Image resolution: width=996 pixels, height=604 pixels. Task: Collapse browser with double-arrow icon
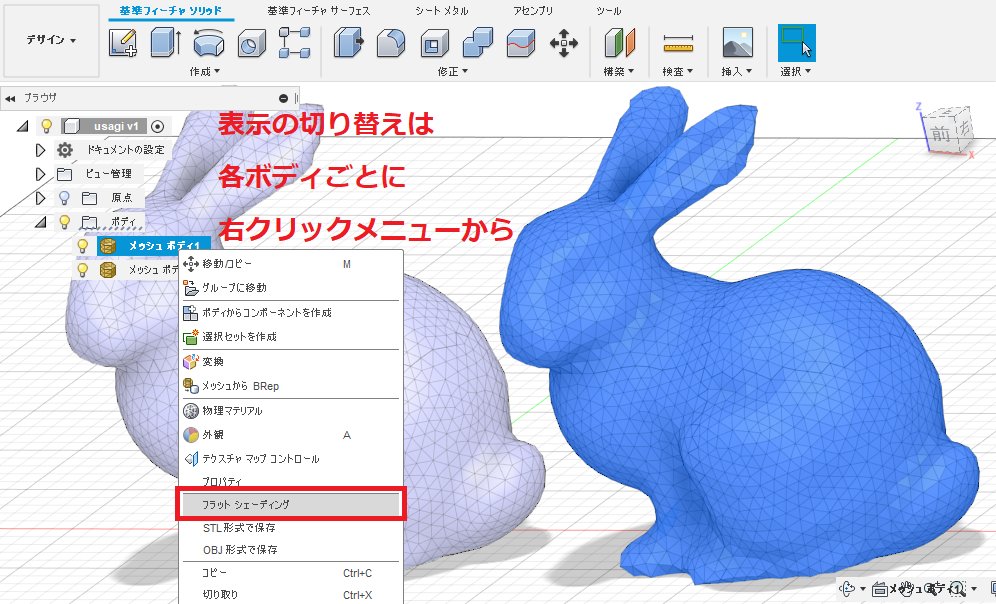[x=10, y=98]
